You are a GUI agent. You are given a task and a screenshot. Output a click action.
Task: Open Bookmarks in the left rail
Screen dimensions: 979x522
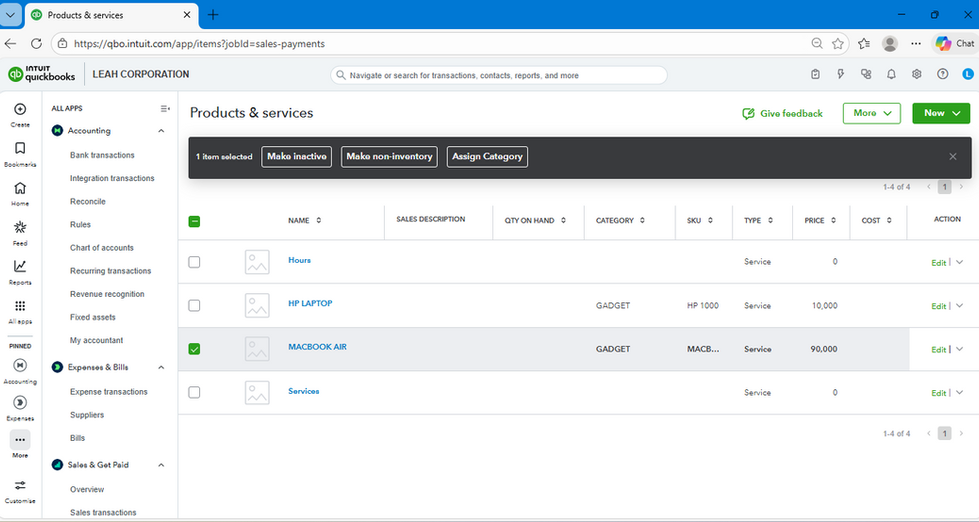click(x=20, y=149)
